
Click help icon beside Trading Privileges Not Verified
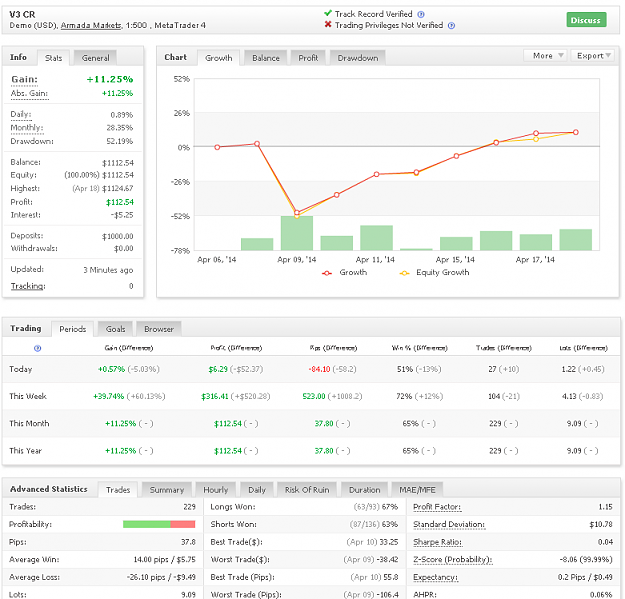[451, 26]
